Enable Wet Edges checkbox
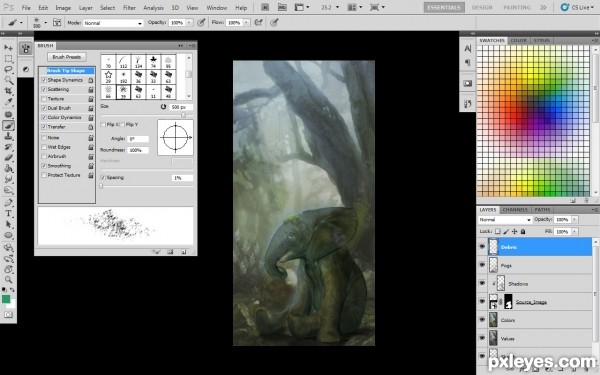The image size is (600, 375). [x=44, y=147]
